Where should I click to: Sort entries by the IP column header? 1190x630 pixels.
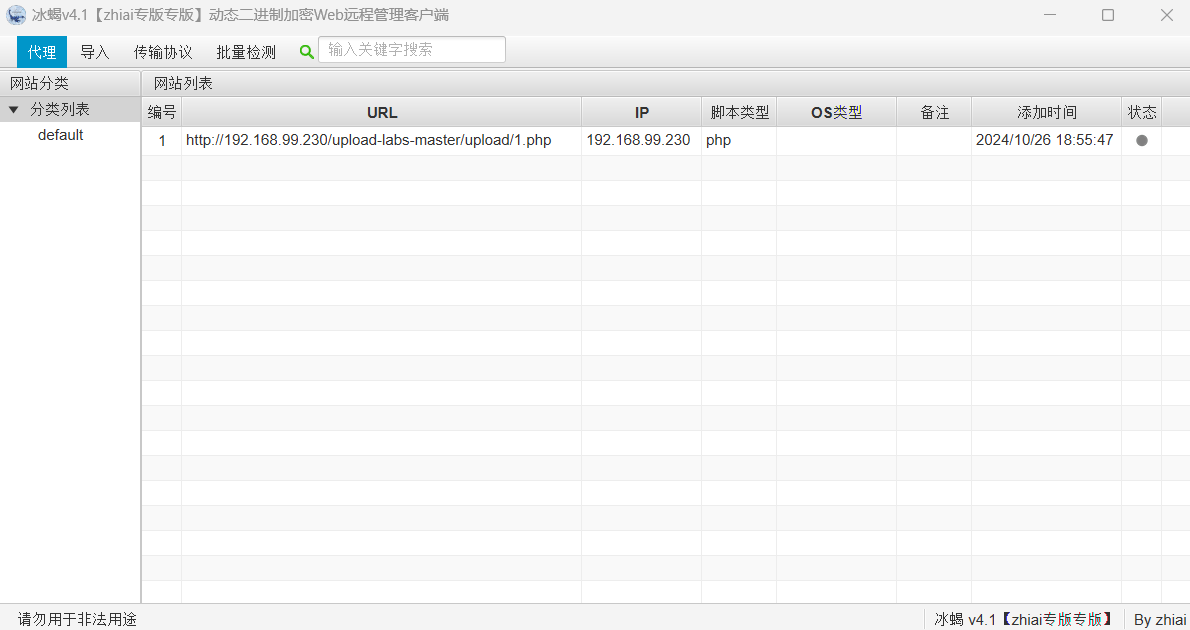(x=641, y=111)
